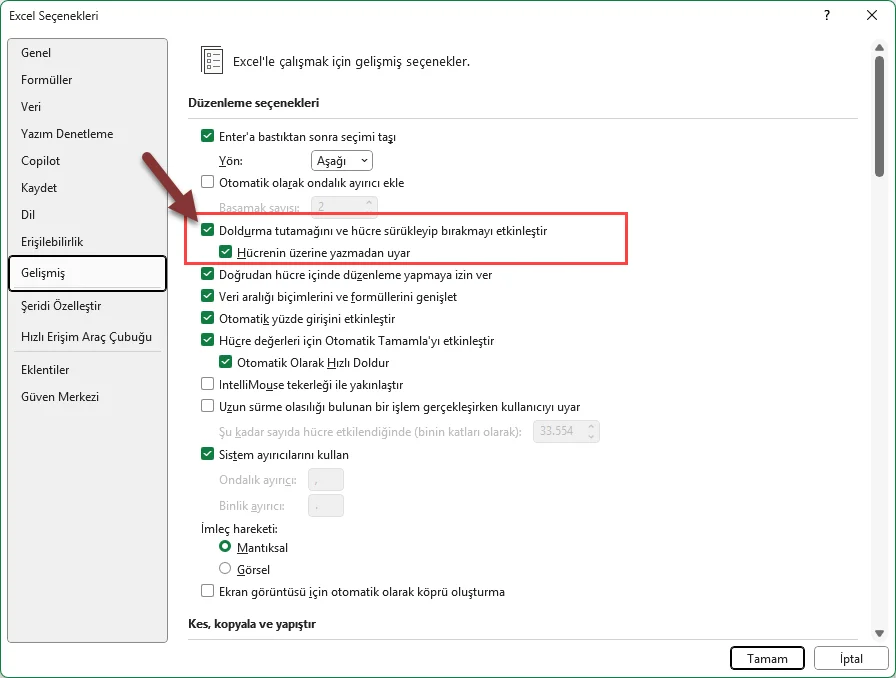The height and width of the screenshot is (678, 896).
Task: Click the vertical scrollbar thumb
Action: (879, 116)
